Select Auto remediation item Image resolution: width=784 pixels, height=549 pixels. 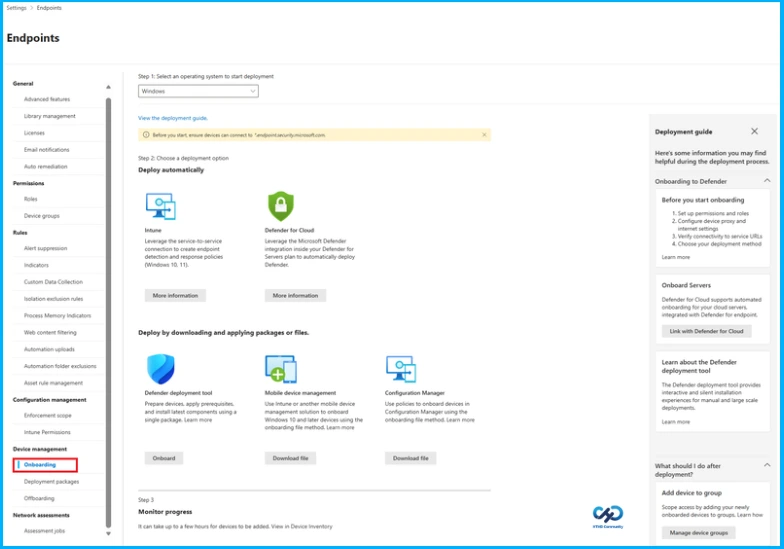[46, 166]
